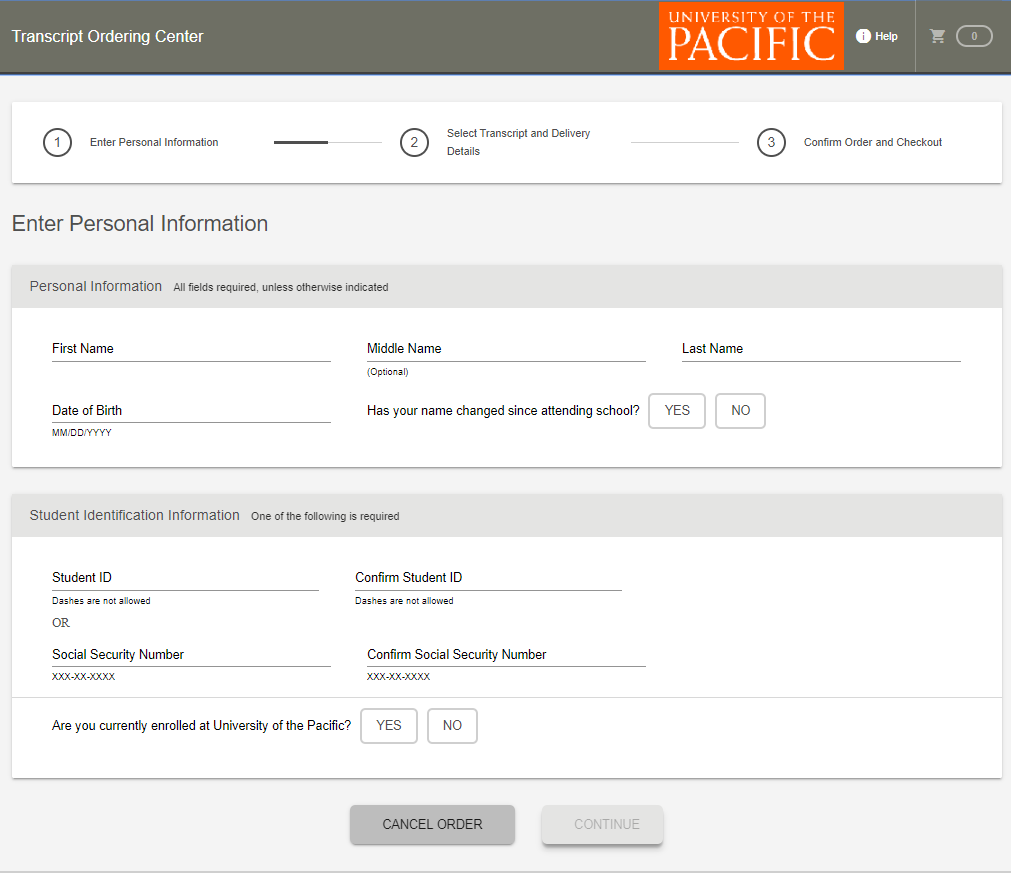Click Confirm Order and Checkout step label
Screen dimensions: 1011x873
(872, 142)
